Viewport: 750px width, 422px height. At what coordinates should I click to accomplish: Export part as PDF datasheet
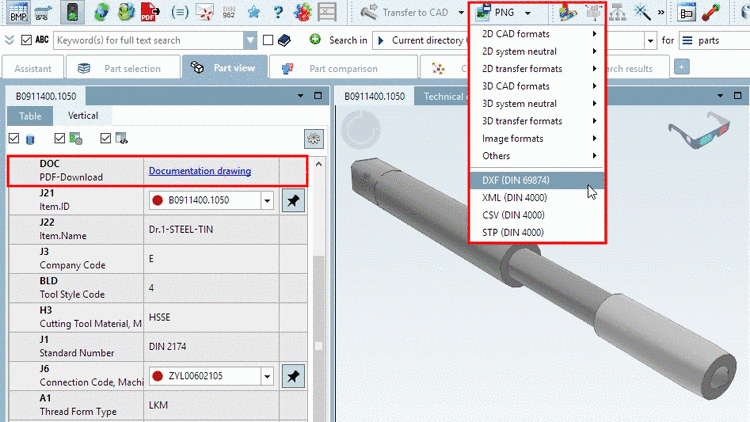pos(150,12)
